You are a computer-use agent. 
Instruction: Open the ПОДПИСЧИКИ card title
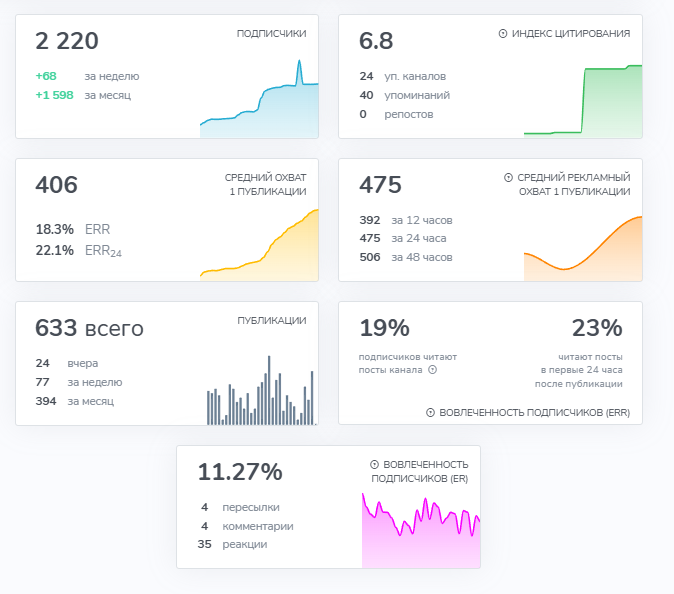tap(272, 34)
